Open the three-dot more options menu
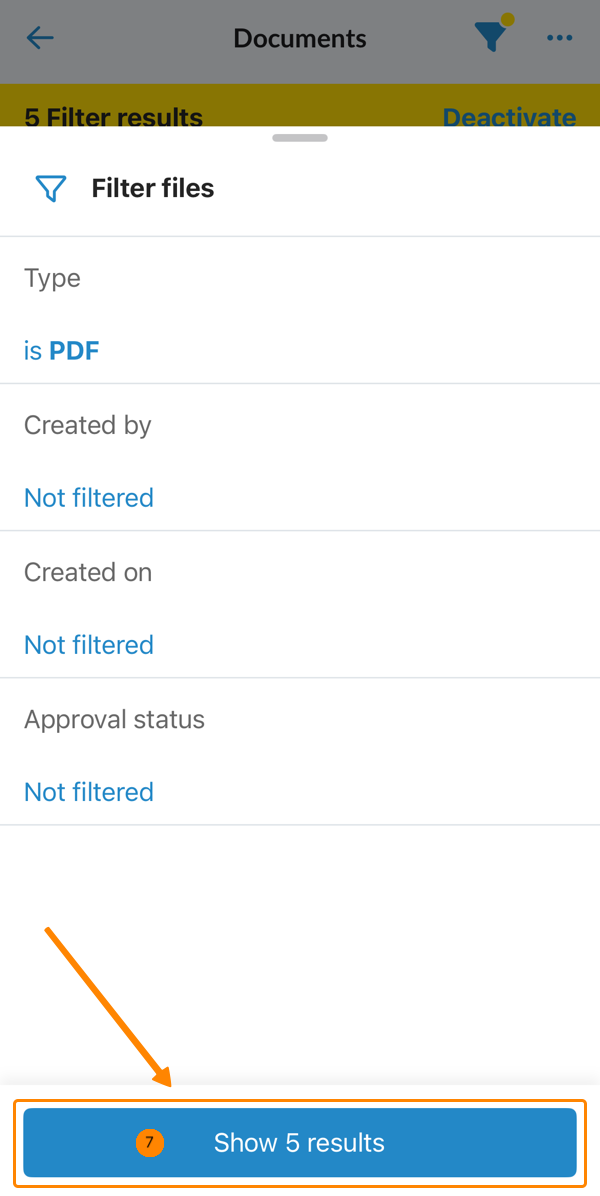 pos(559,39)
